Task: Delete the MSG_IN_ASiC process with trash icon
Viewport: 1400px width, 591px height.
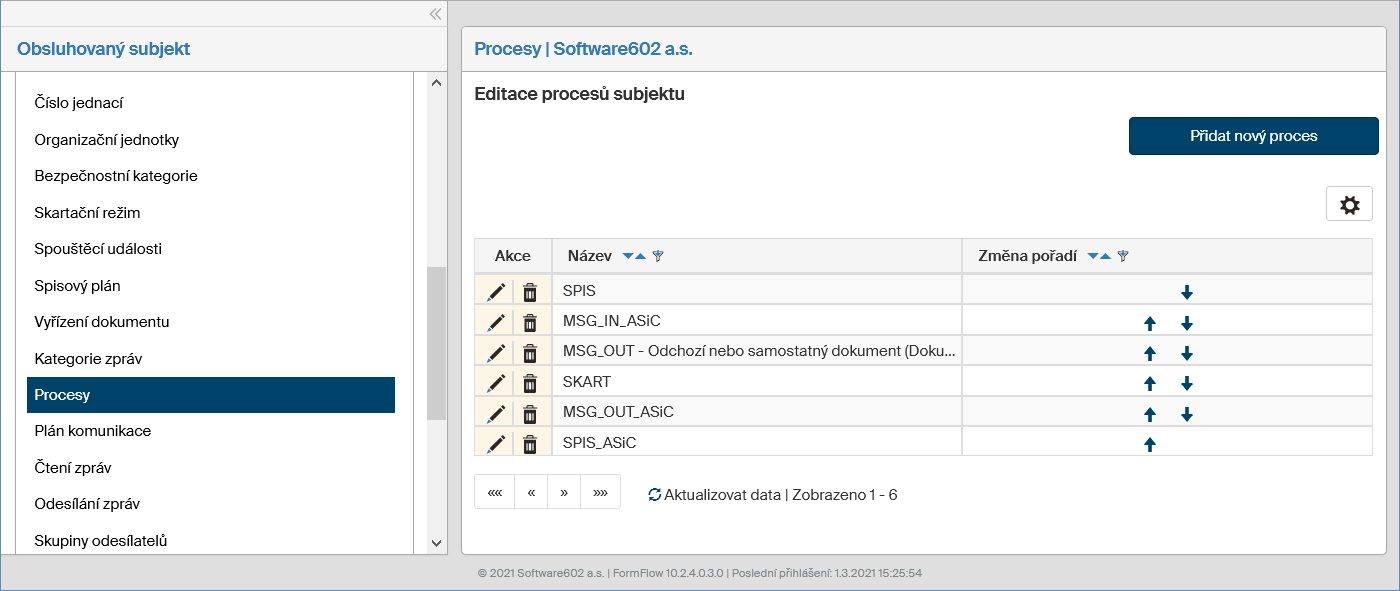Action: [x=530, y=322]
